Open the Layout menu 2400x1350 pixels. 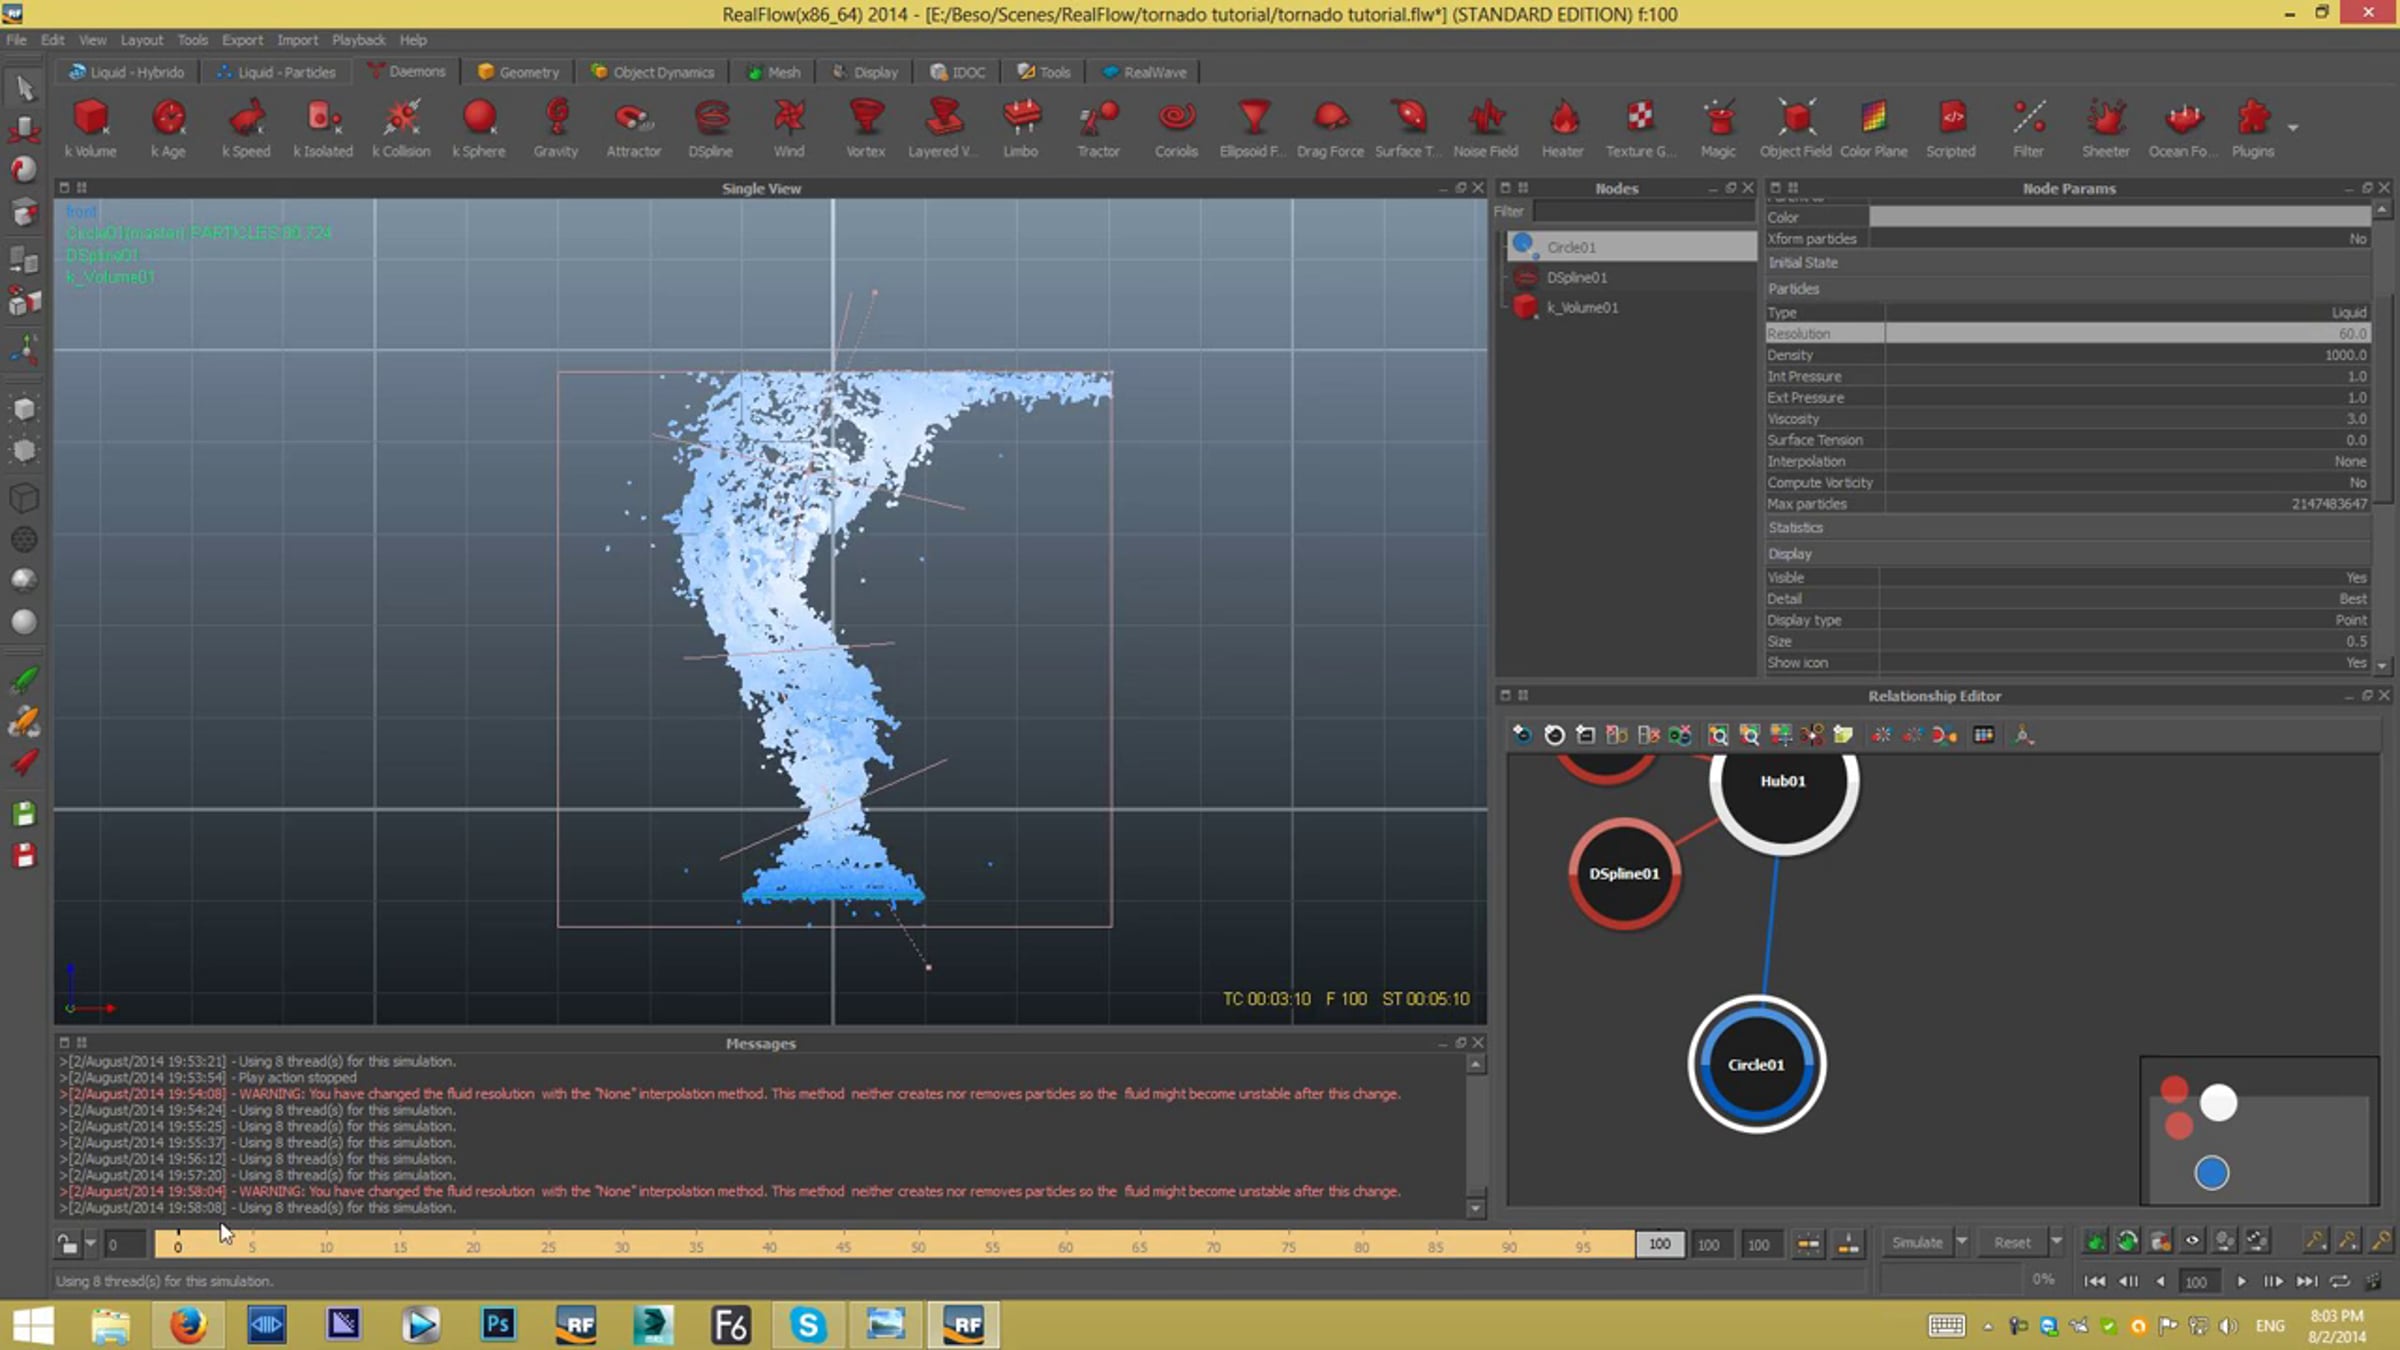(141, 40)
